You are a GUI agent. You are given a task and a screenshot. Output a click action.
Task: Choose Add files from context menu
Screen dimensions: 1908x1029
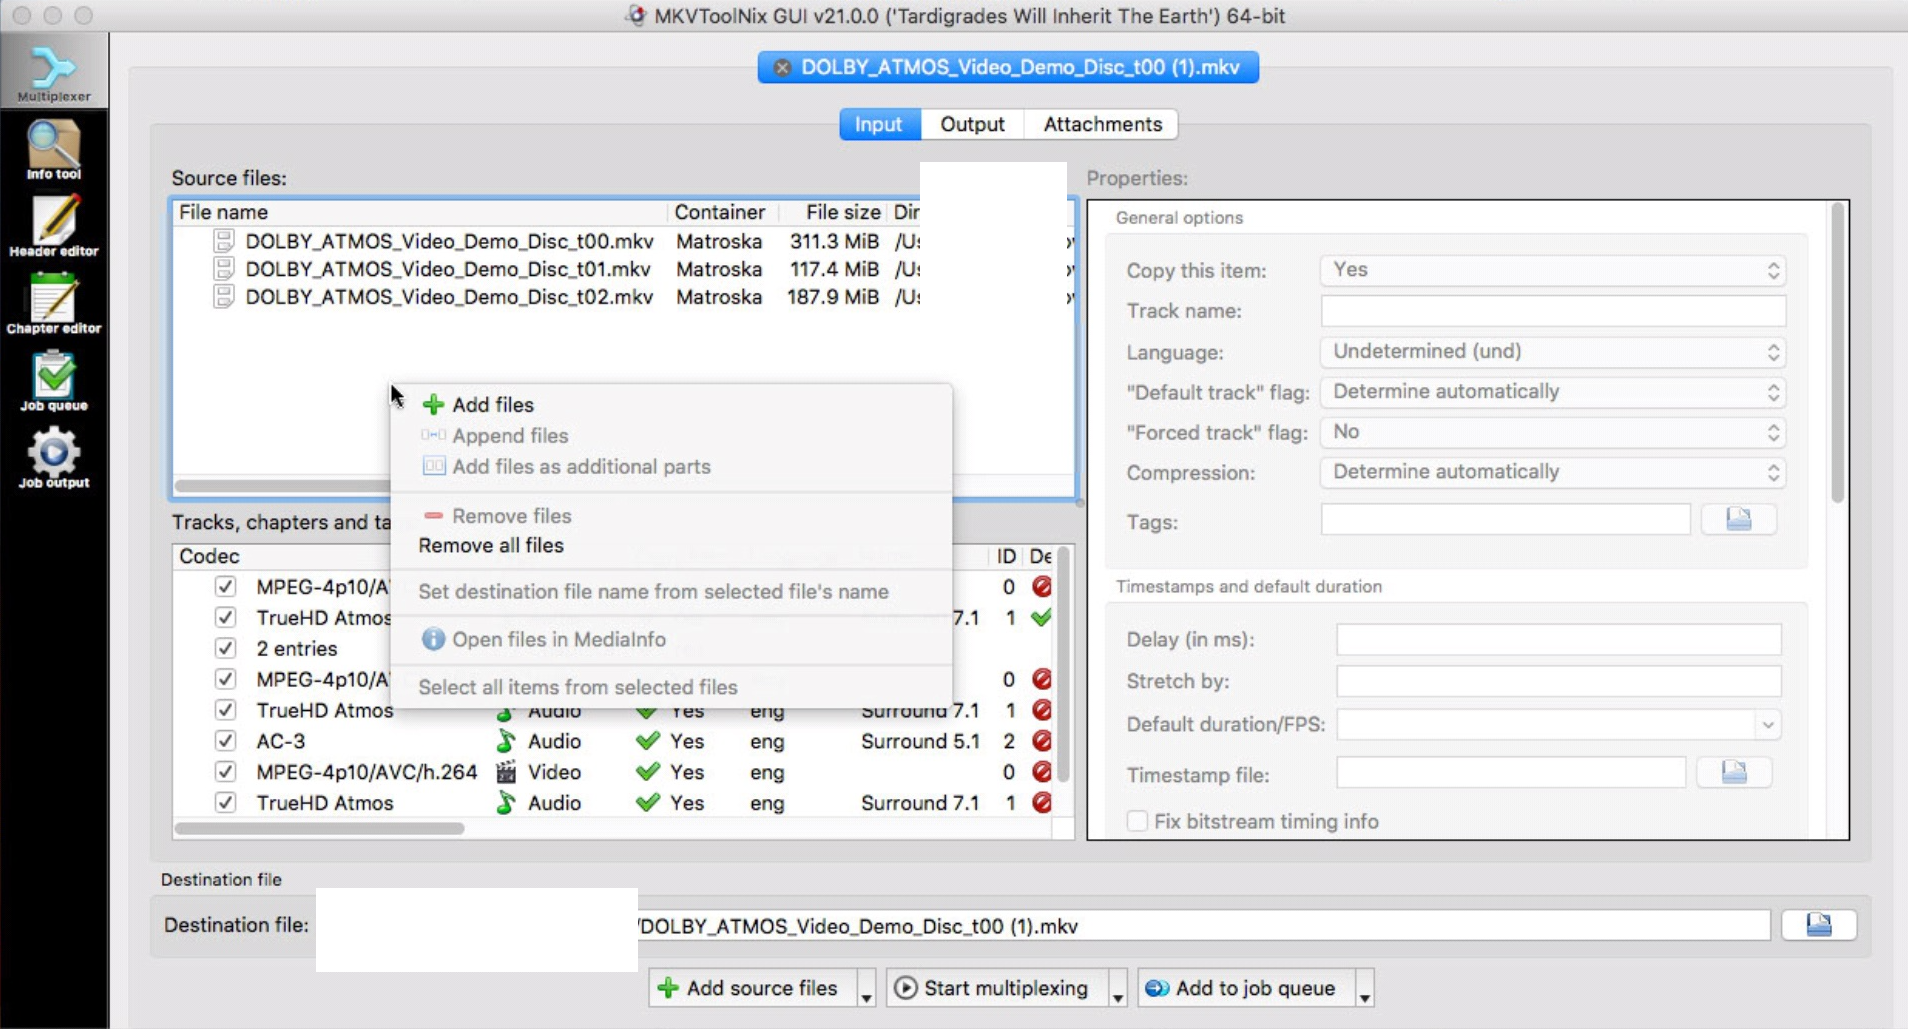pyautogui.click(x=671, y=405)
